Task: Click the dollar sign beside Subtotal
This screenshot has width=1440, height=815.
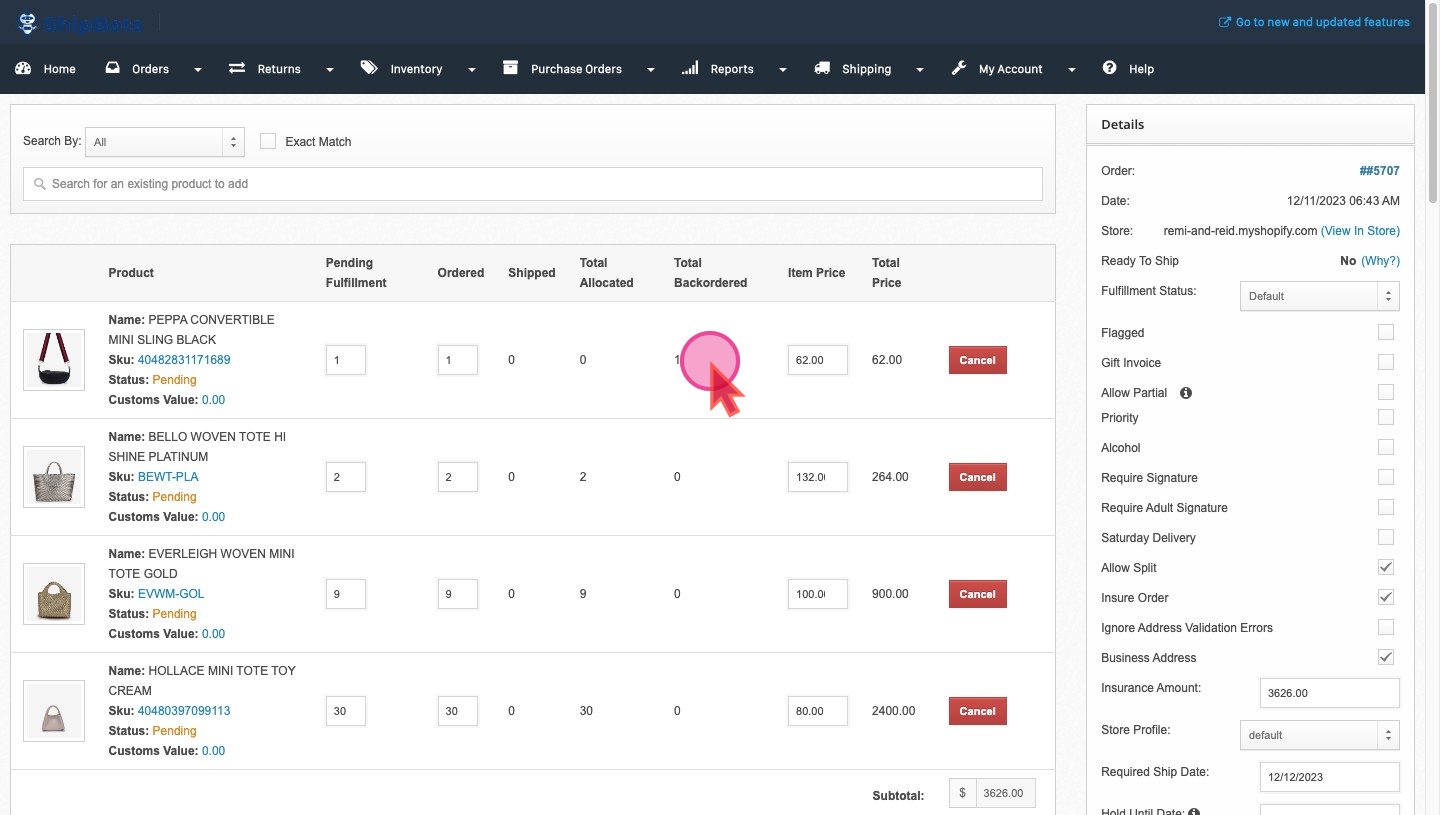Action: (x=962, y=793)
